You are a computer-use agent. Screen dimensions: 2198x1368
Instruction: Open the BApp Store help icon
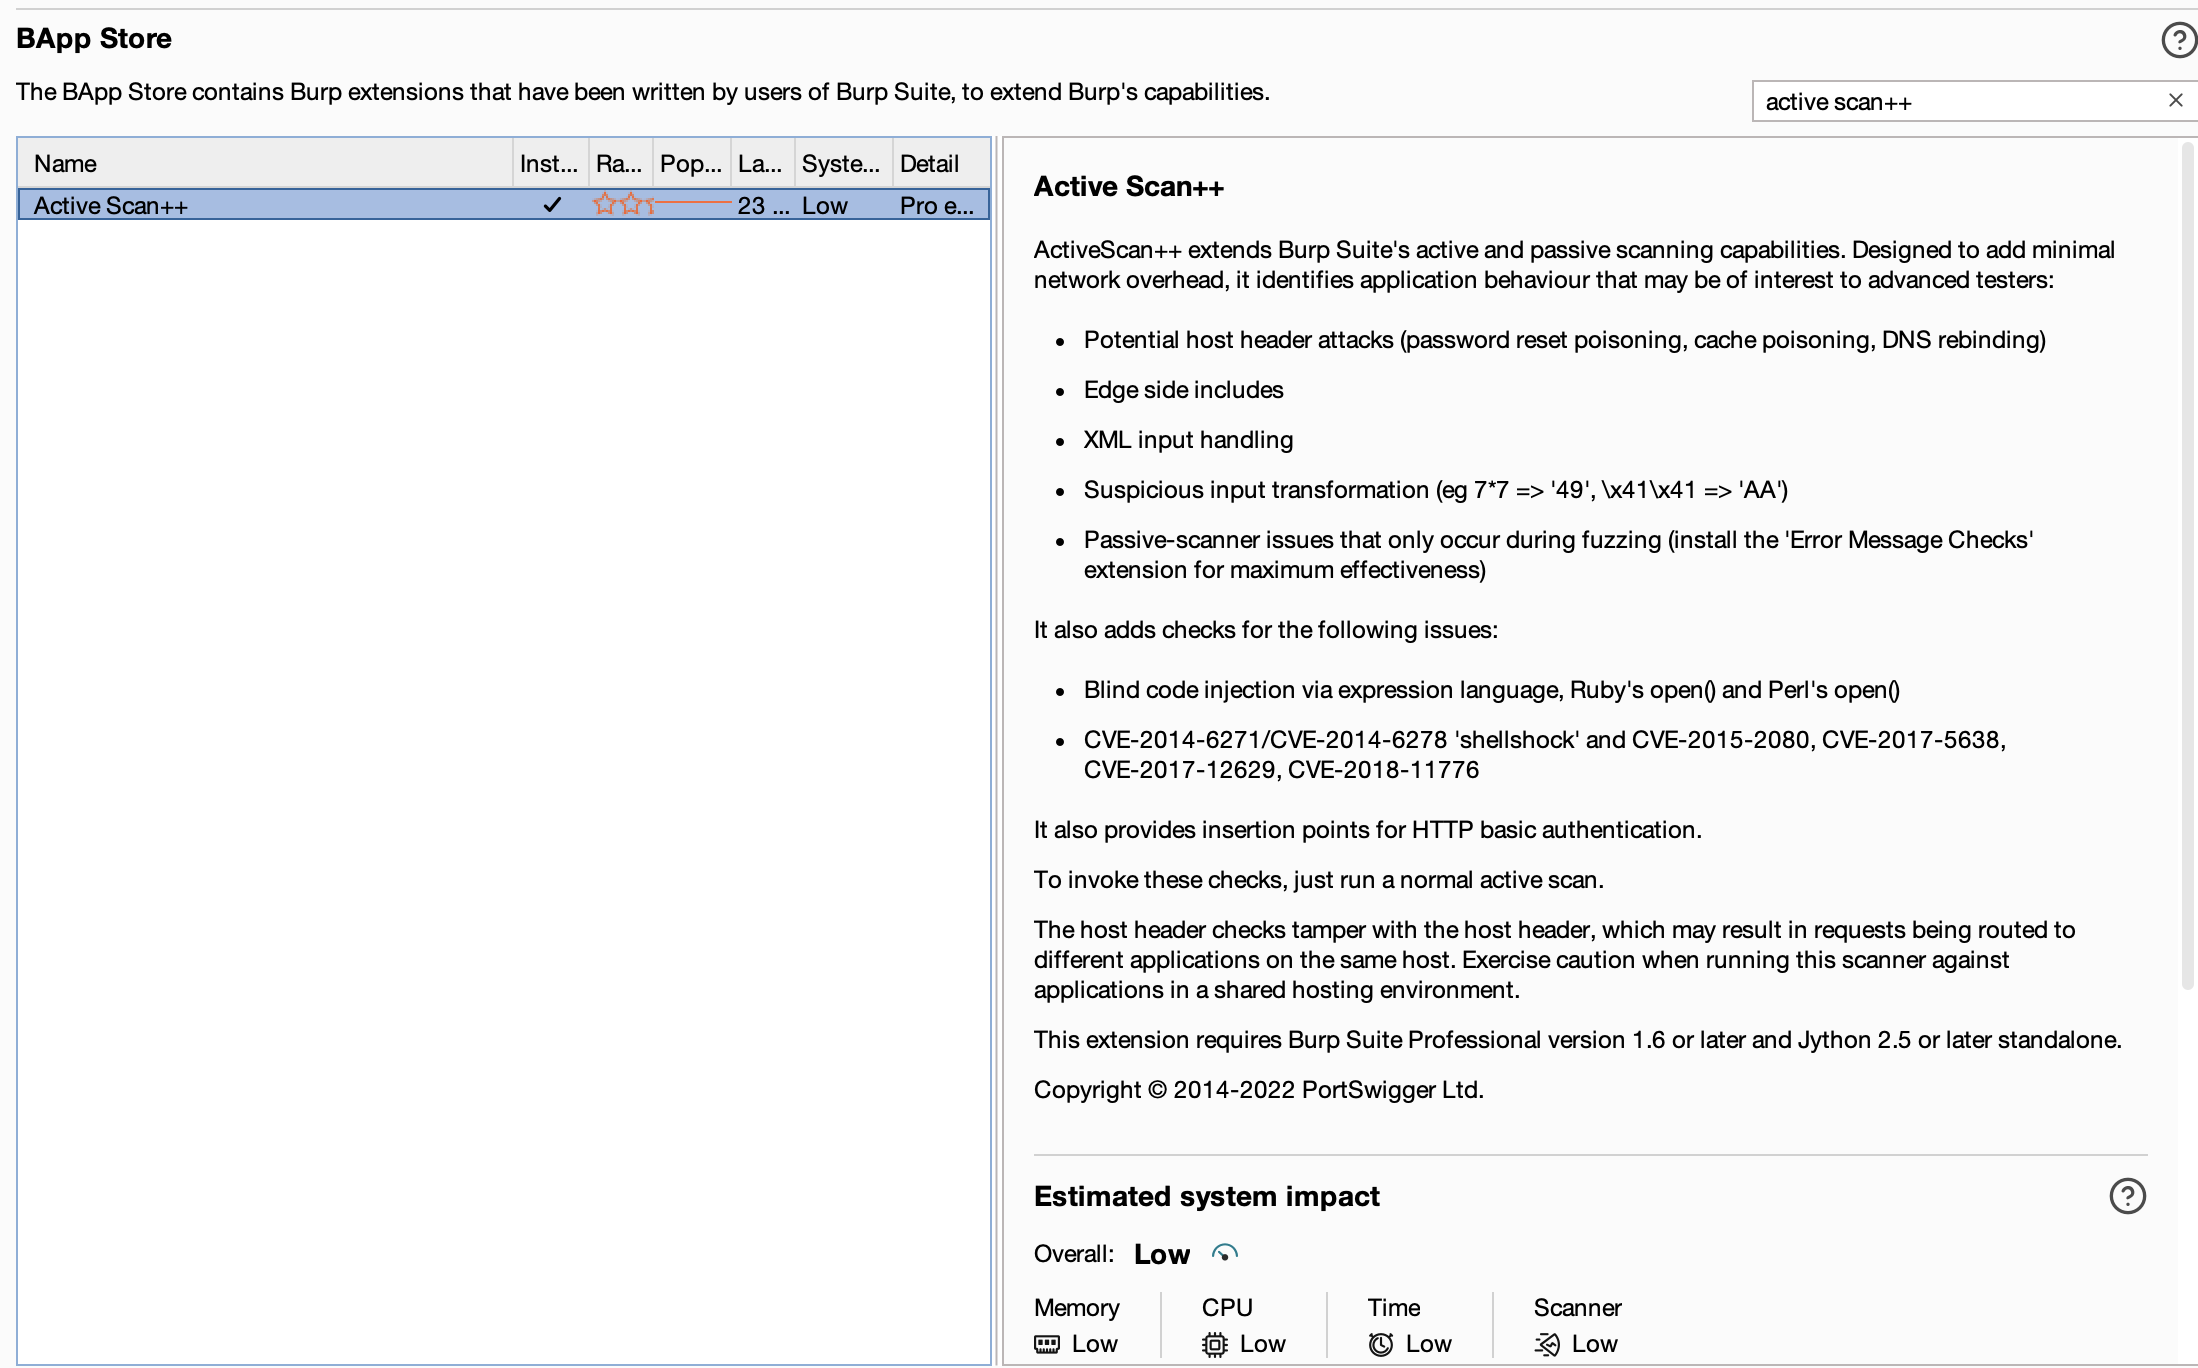click(x=2178, y=40)
